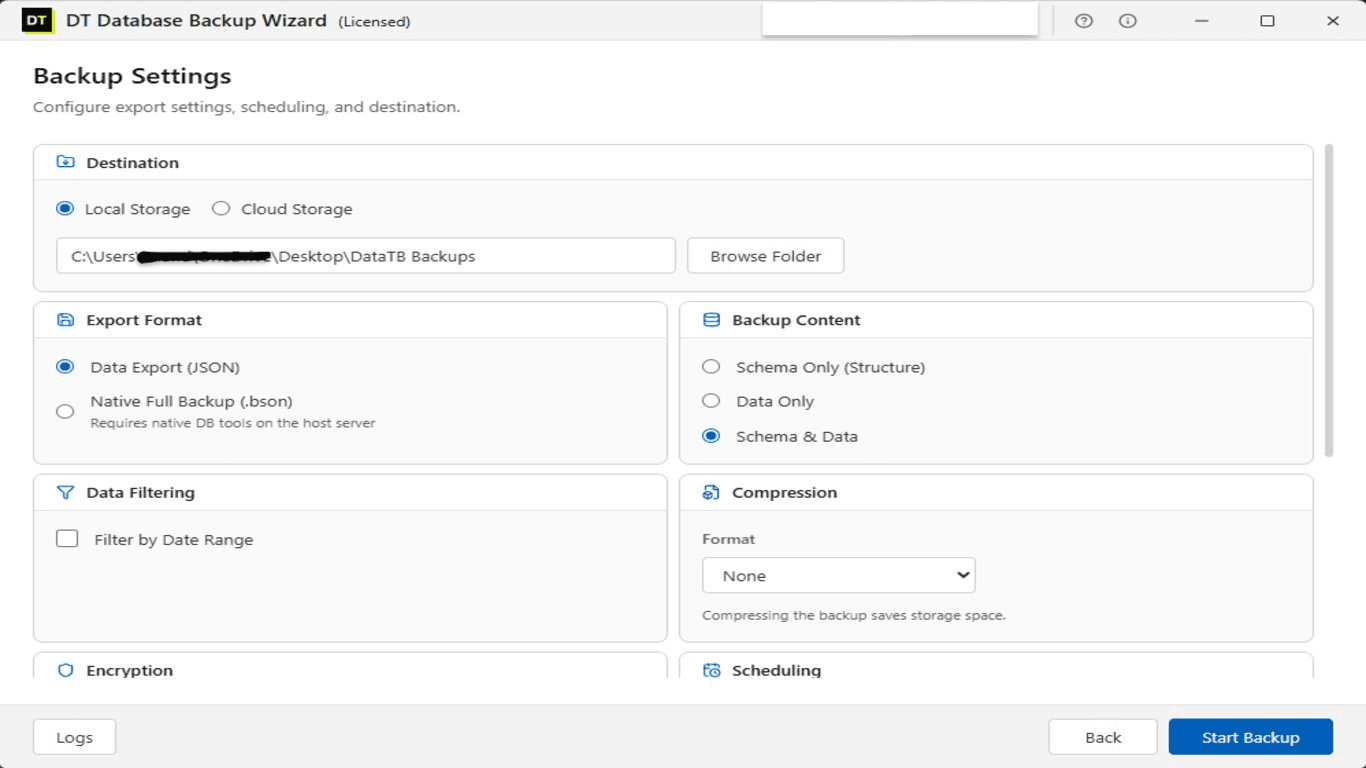This screenshot has width=1366, height=768.
Task: Open the info (i) icon in title bar
Action: (1128, 21)
